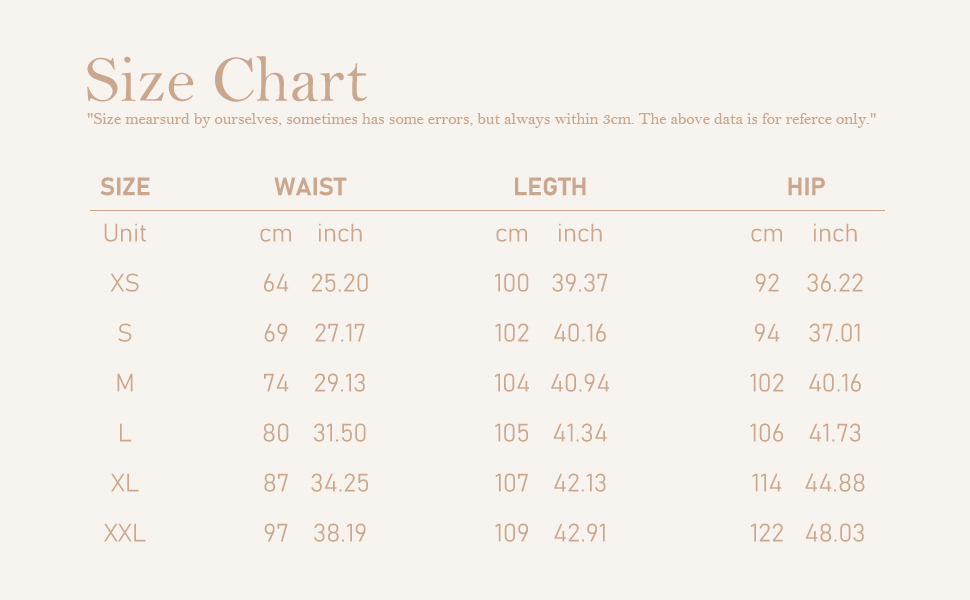970x600 pixels.
Task: Click the S waist value 69 cm
Action: click(x=275, y=333)
